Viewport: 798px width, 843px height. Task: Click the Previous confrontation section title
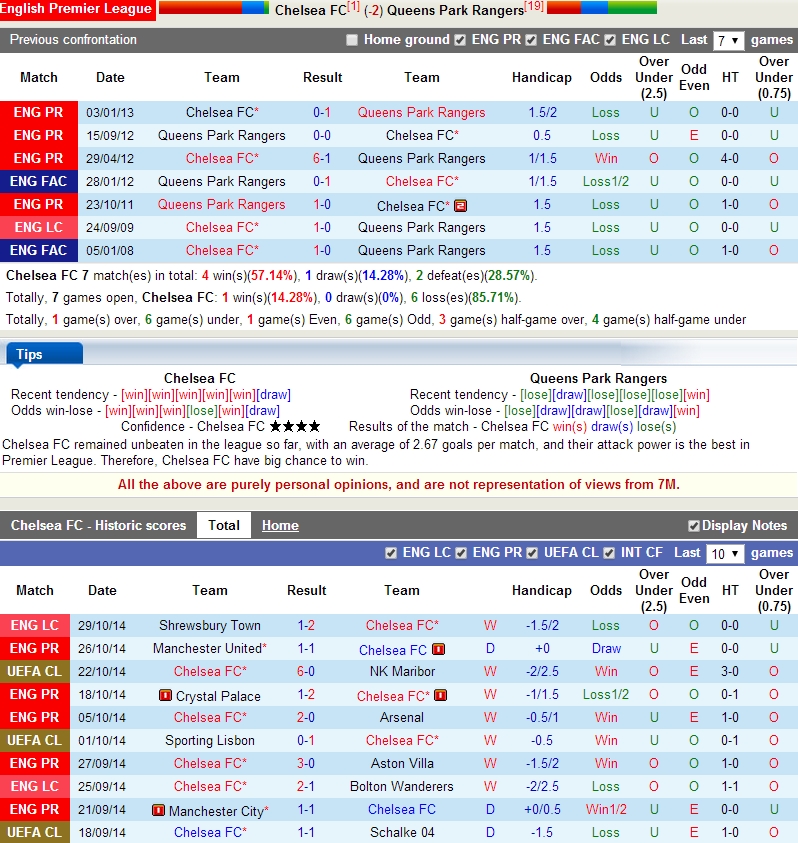pos(73,40)
